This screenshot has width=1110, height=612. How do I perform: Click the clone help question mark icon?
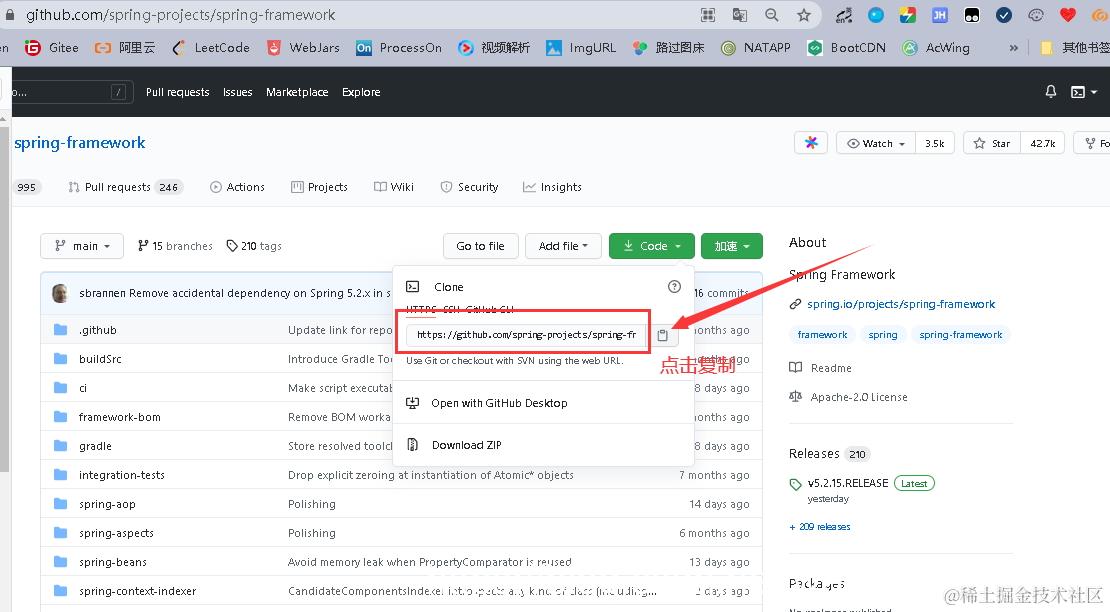click(674, 287)
